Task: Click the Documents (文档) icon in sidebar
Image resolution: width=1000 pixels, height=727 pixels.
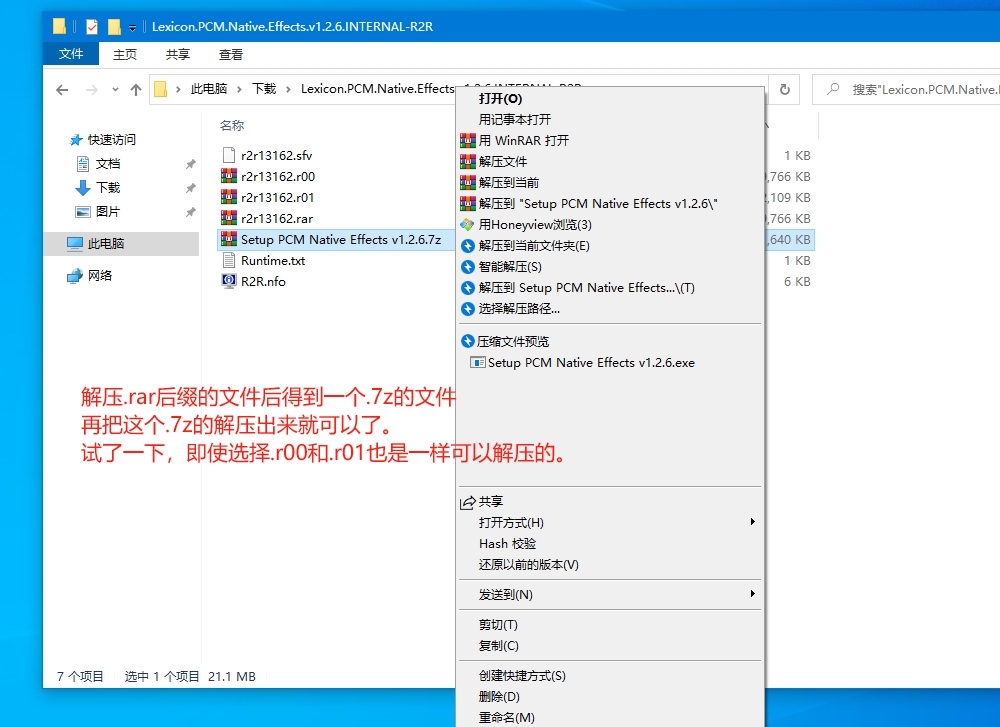Action: pos(83,164)
